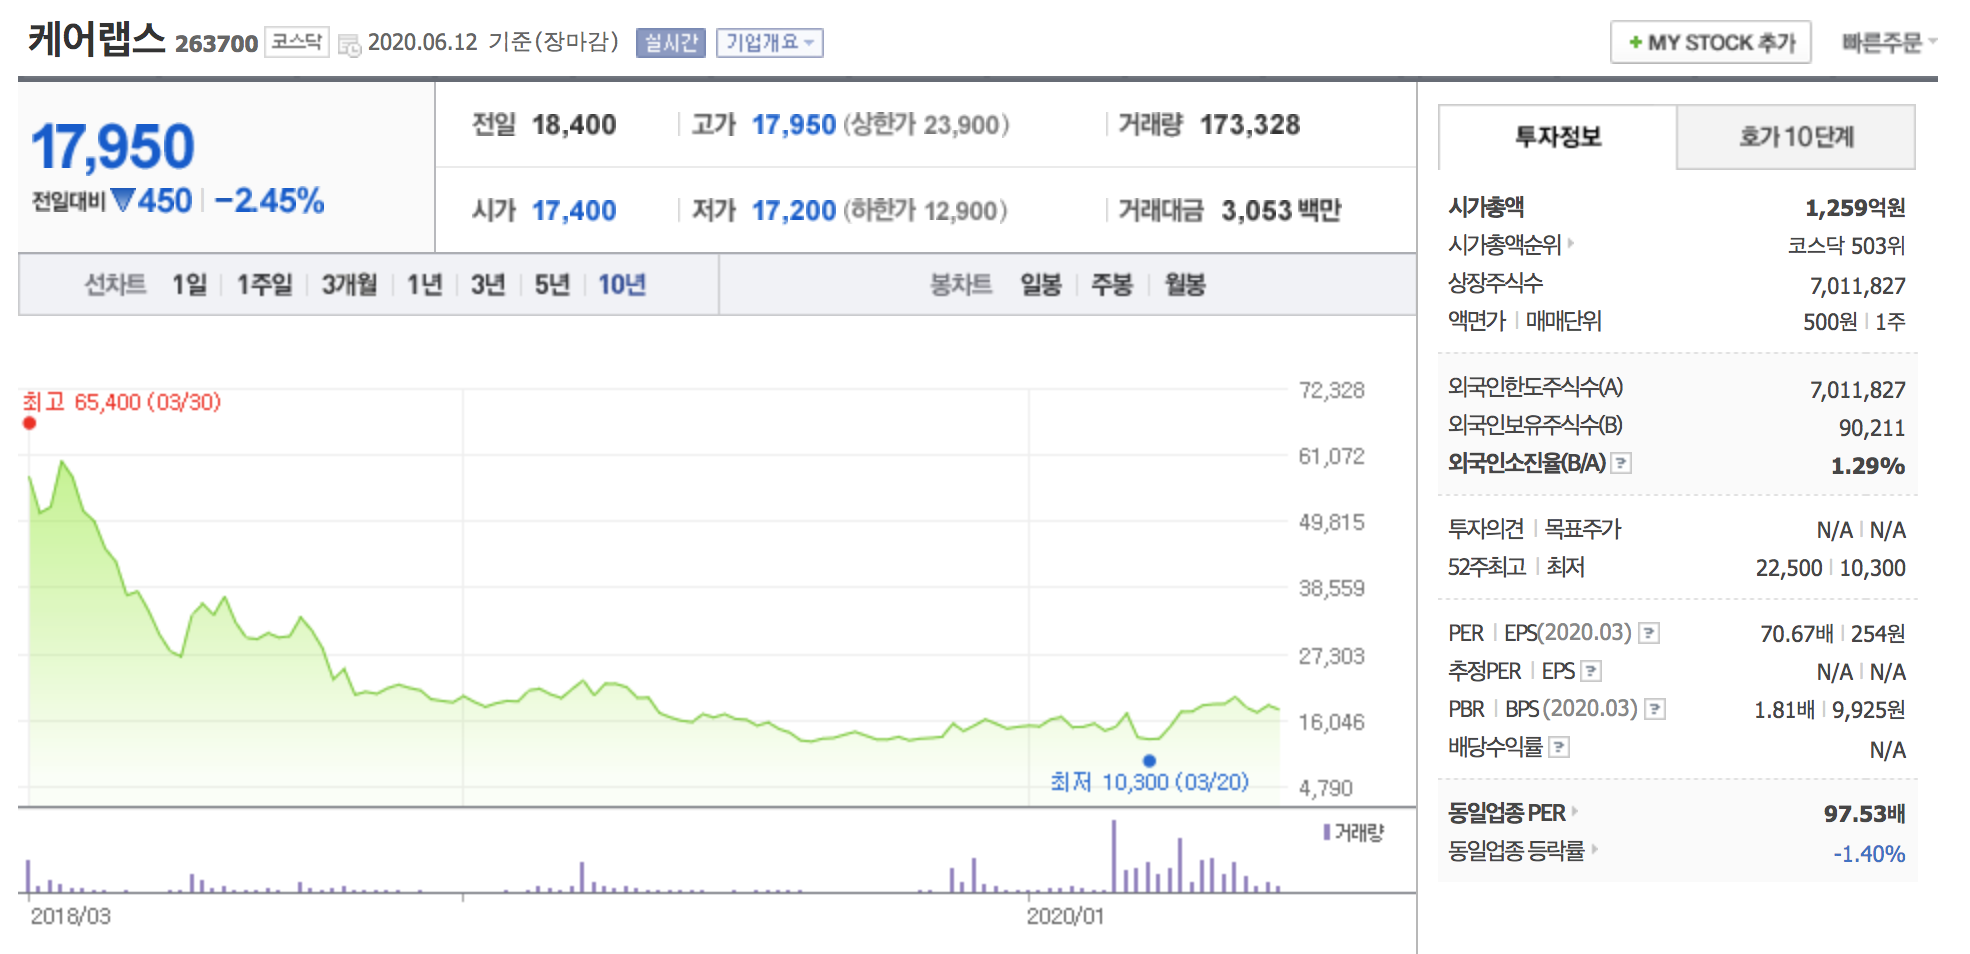Click the calendar icon beside 2020.06.12
Viewport: 1970px width, 954px height.
click(x=349, y=44)
